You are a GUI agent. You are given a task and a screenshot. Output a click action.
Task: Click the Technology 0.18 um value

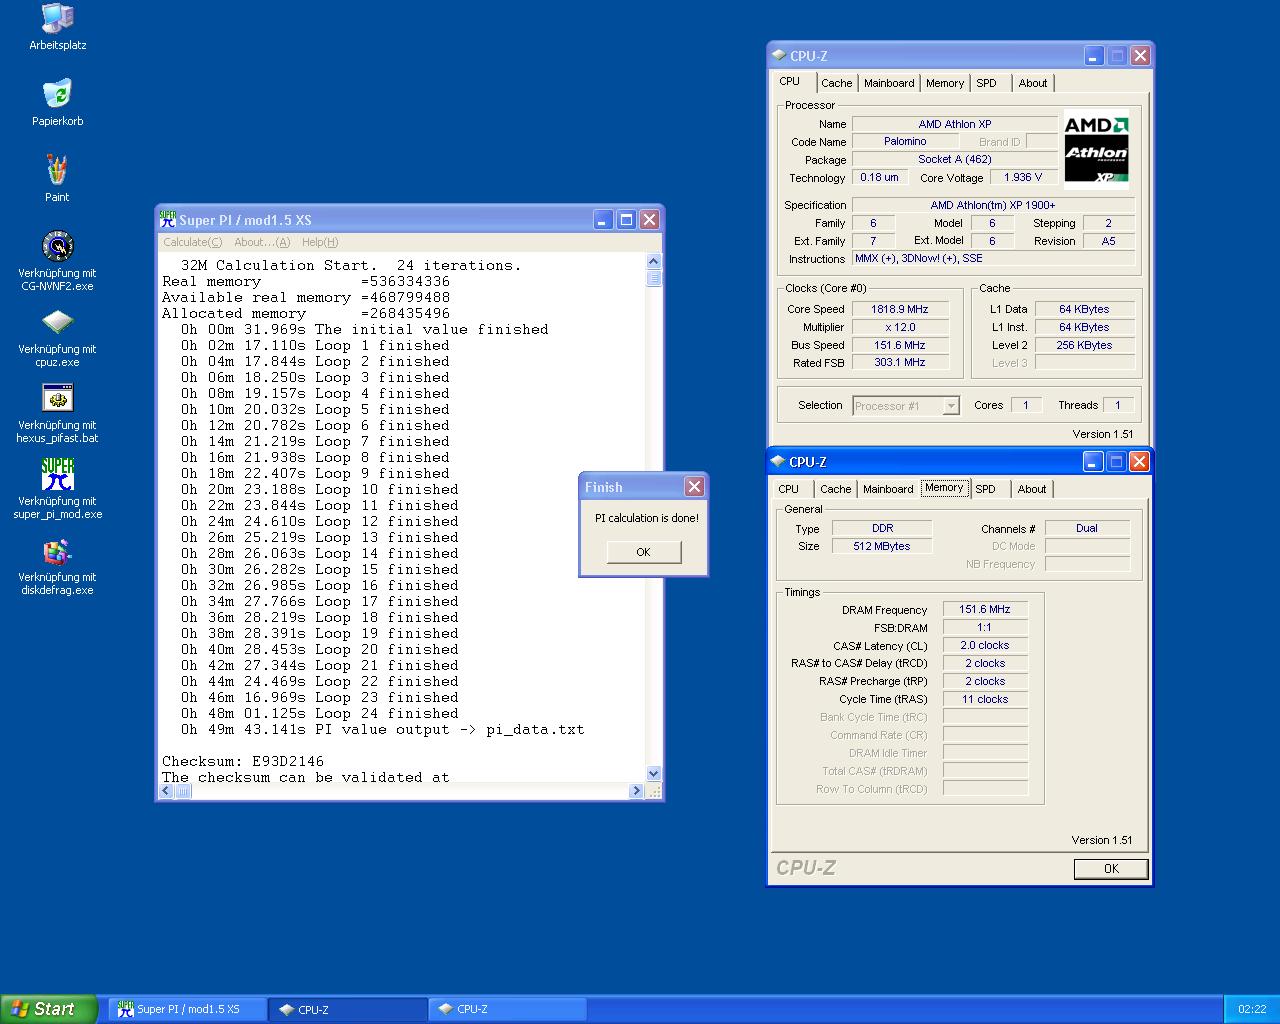point(879,177)
